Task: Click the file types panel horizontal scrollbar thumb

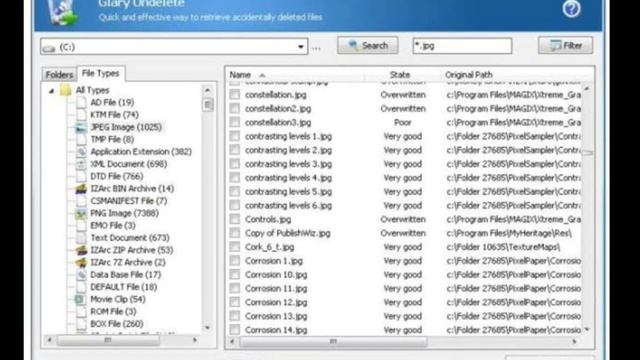Action: [x=108, y=340]
